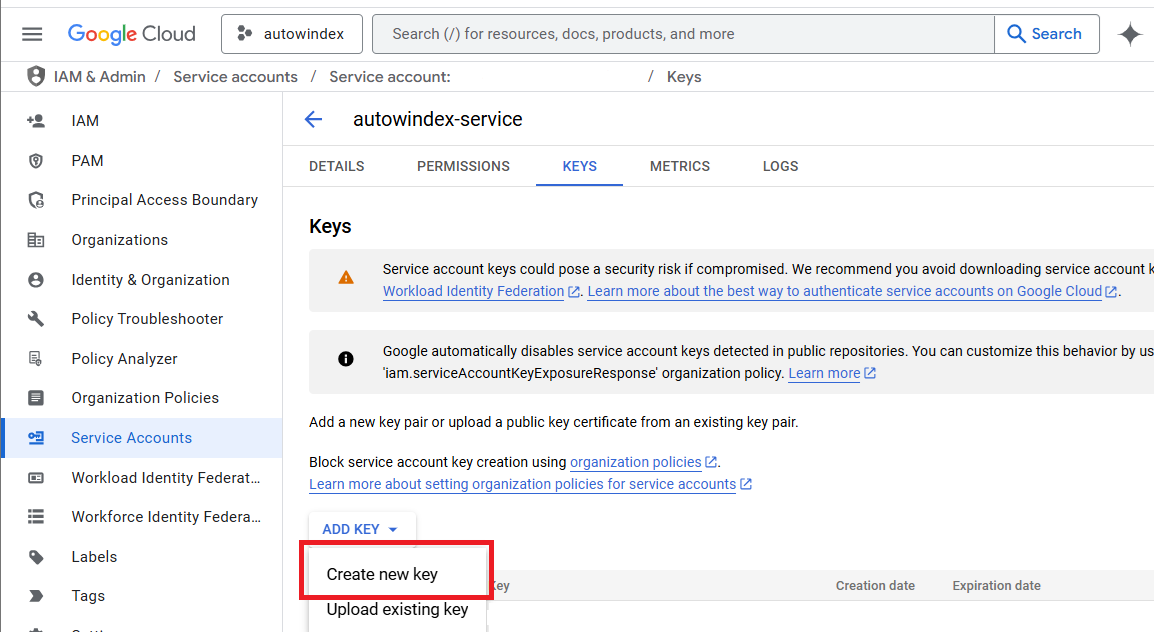Click the blue Search button
This screenshot has width=1154, height=632.
pos(1046,34)
